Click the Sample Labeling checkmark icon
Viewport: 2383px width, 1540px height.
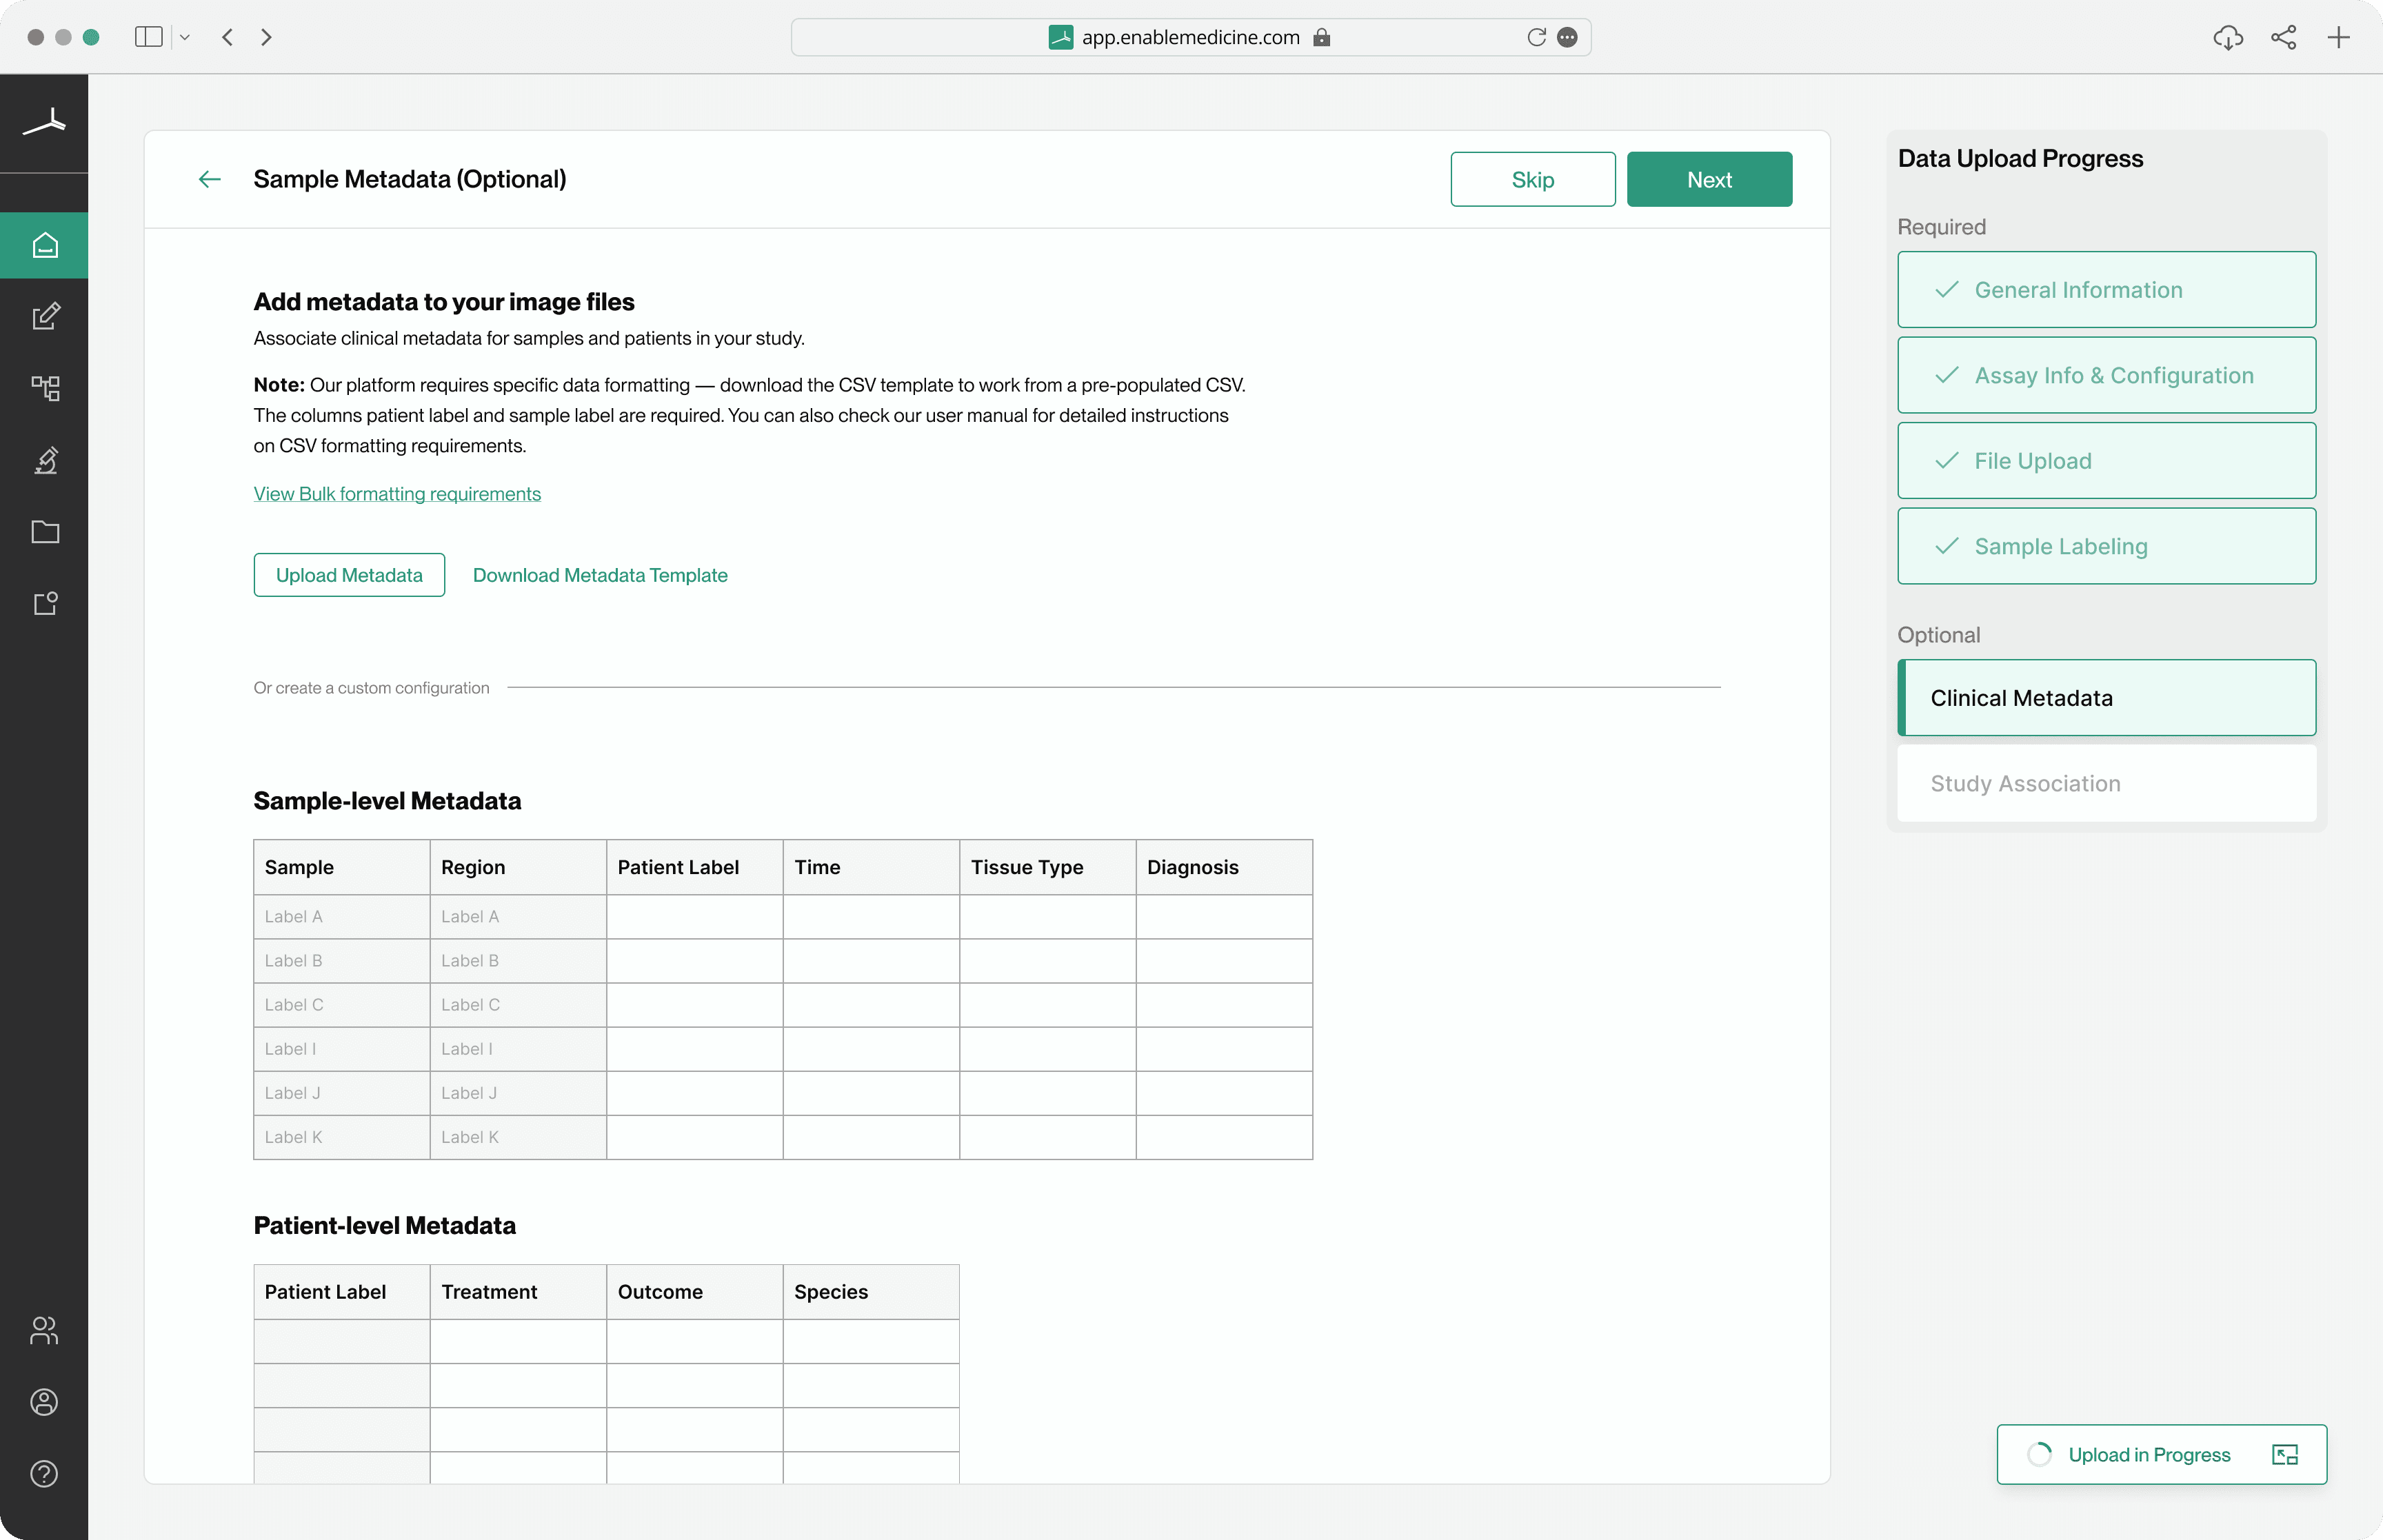1946,546
